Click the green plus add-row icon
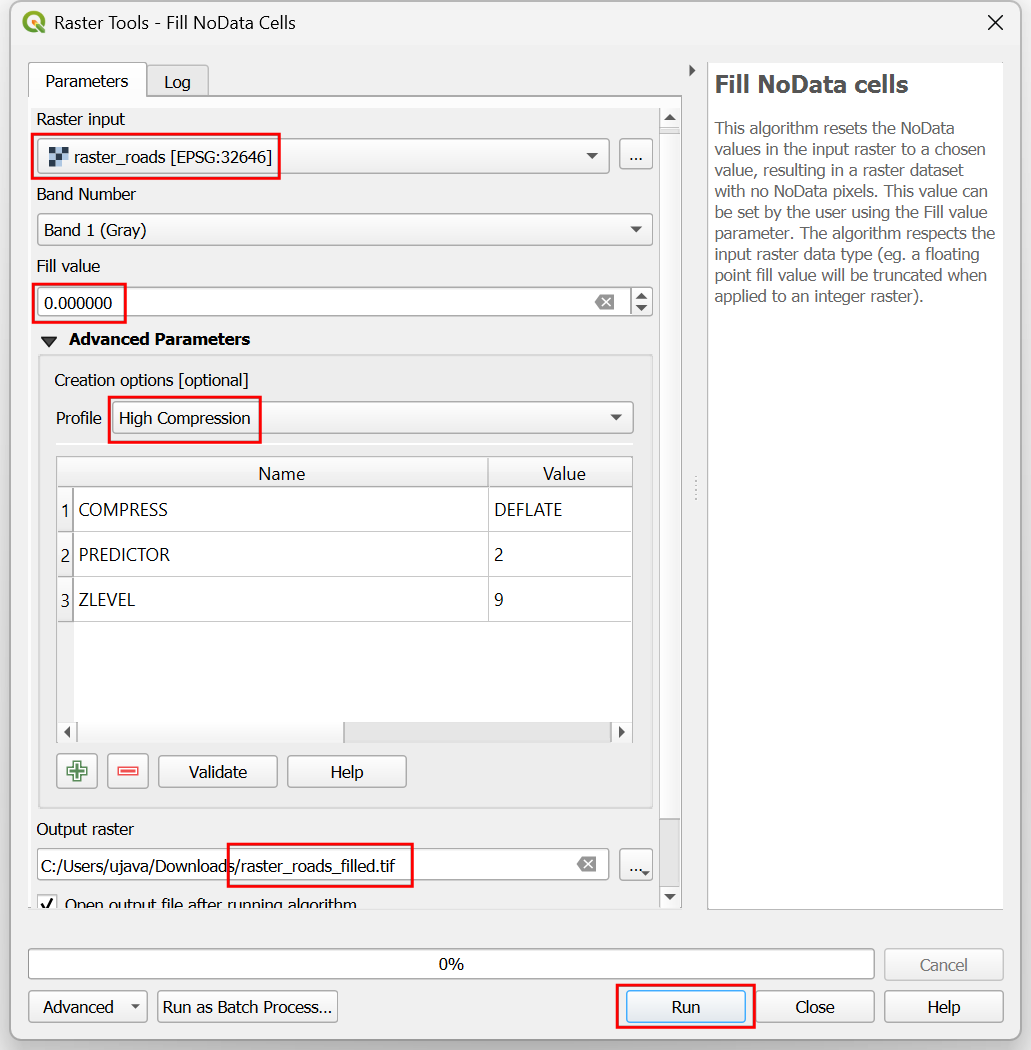Screen dimensions: 1031x1050 click(x=77, y=771)
